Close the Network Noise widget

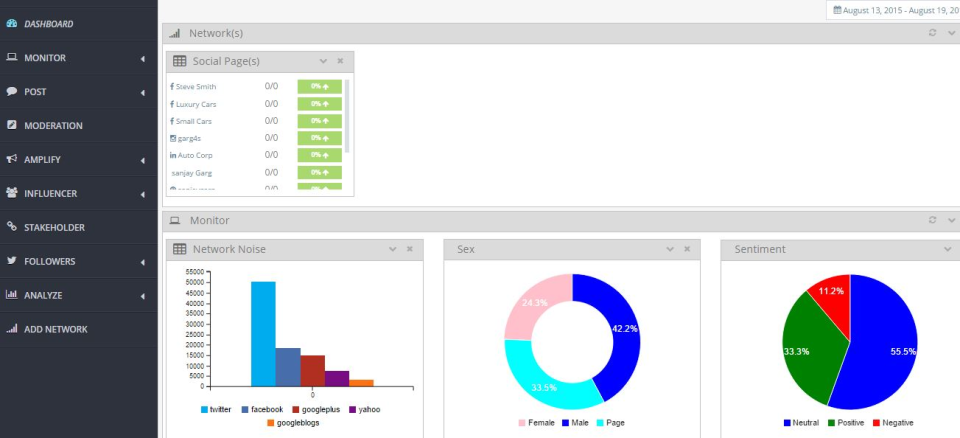point(409,249)
